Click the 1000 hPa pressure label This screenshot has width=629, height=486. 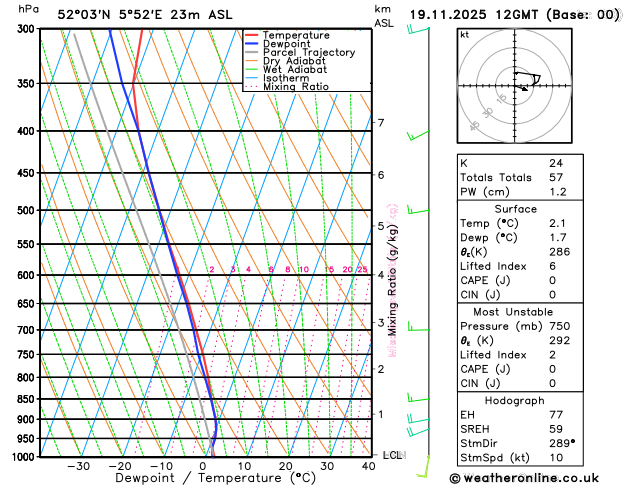click(26, 457)
